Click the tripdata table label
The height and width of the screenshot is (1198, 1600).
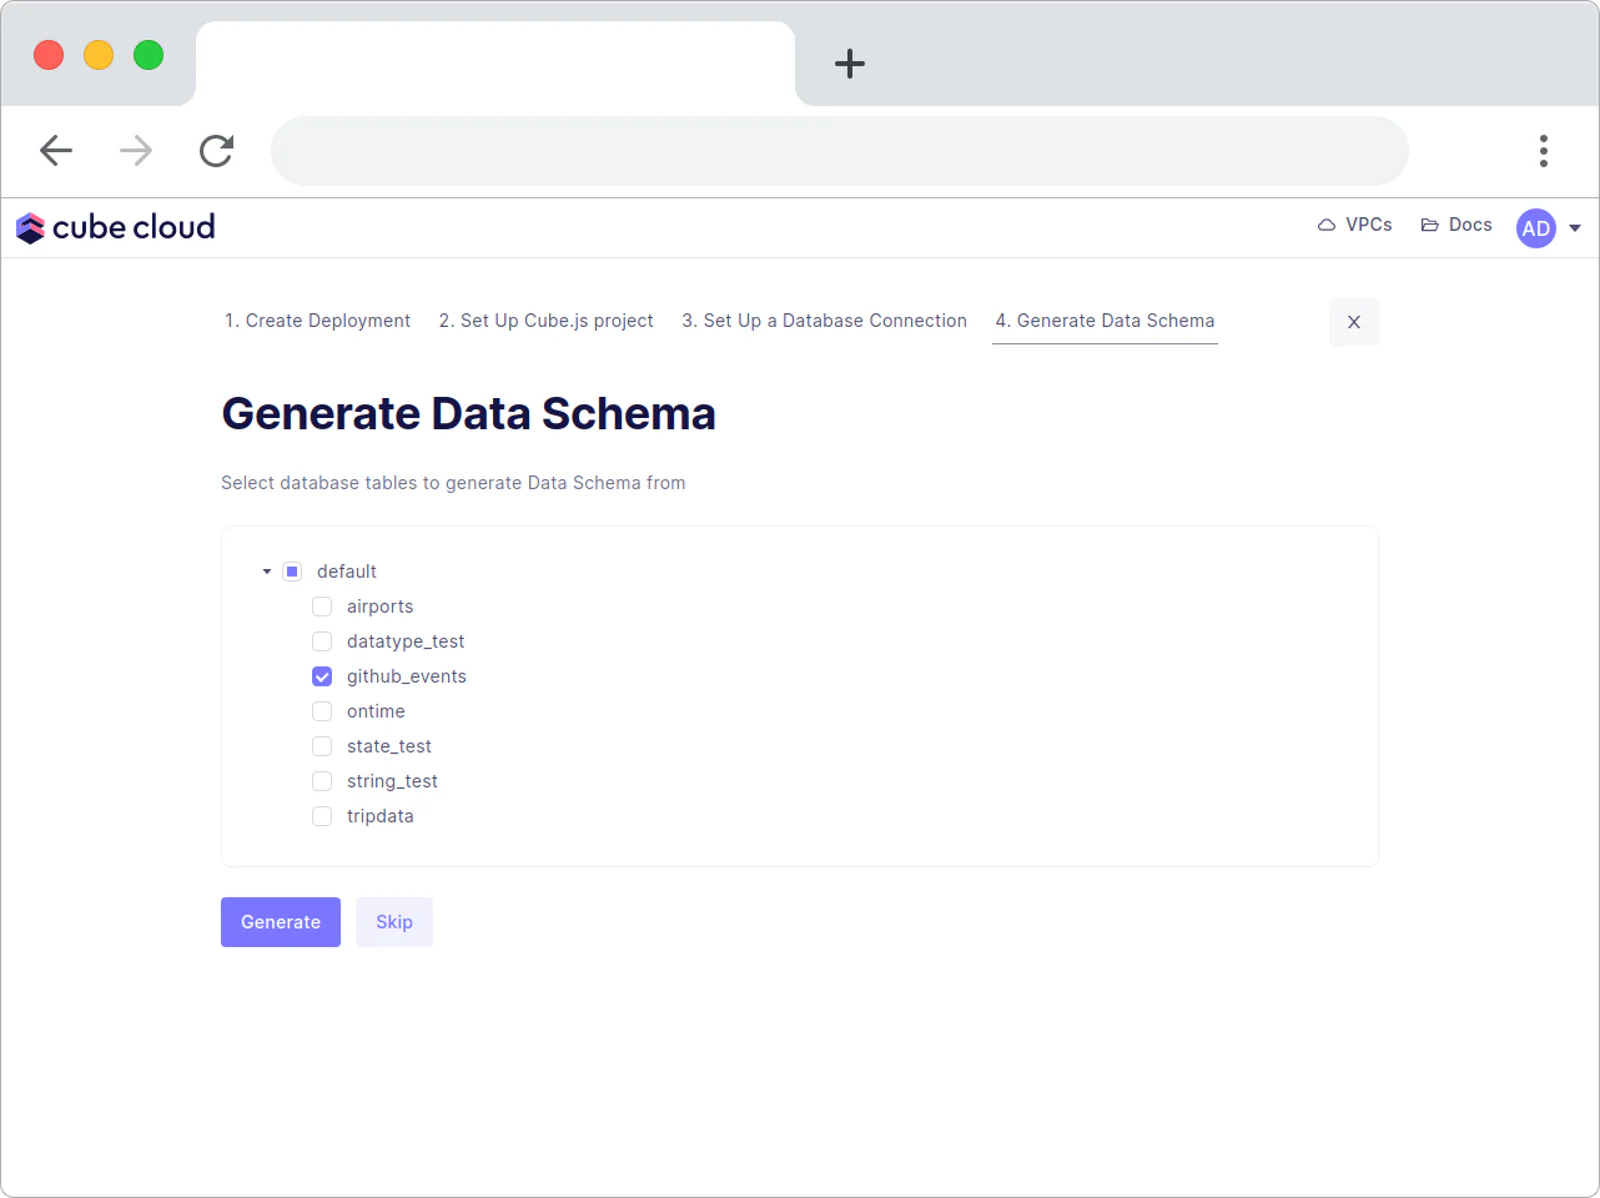(380, 817)
